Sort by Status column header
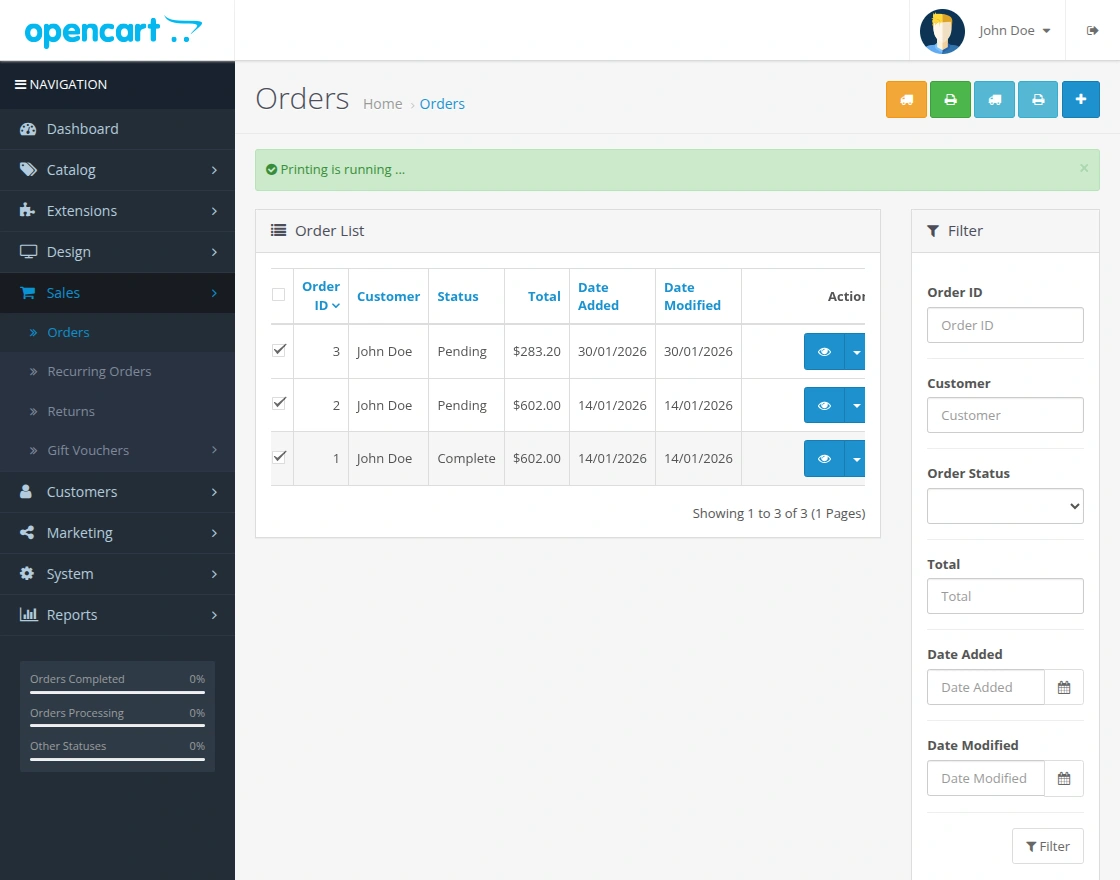The image size is (1120, 880). tap(458, 296)
